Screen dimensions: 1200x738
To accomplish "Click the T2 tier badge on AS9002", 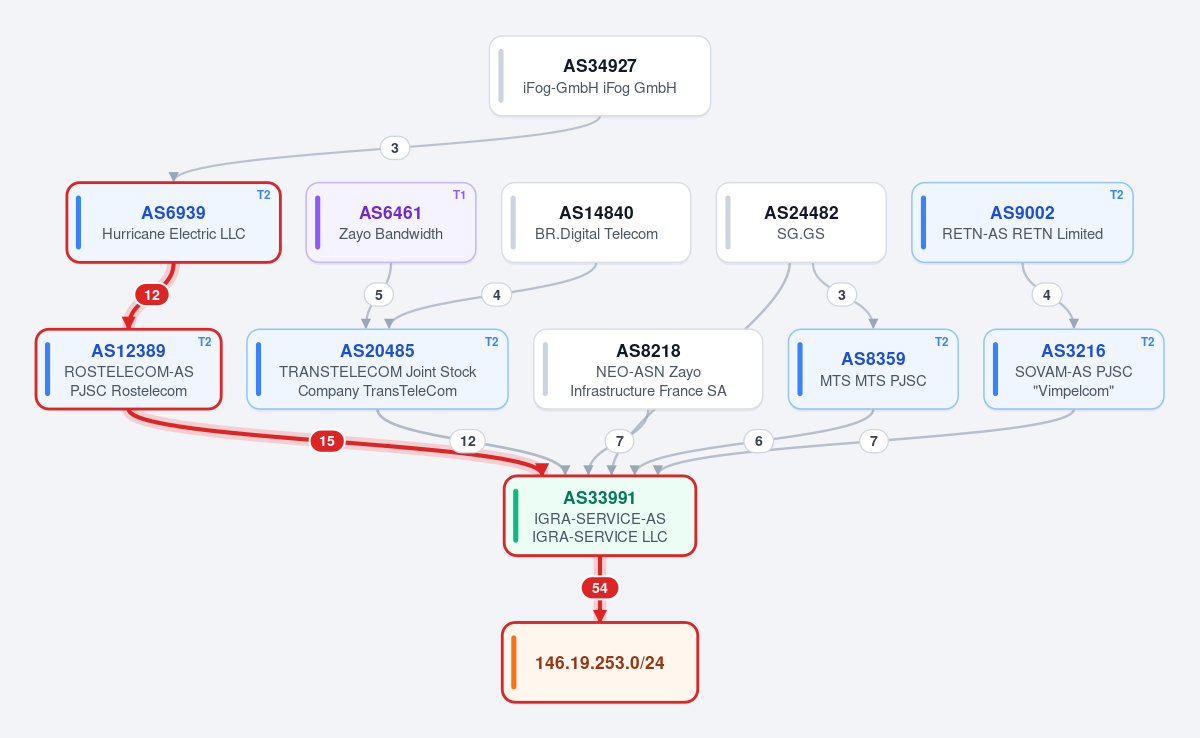I will point(1116,195).
